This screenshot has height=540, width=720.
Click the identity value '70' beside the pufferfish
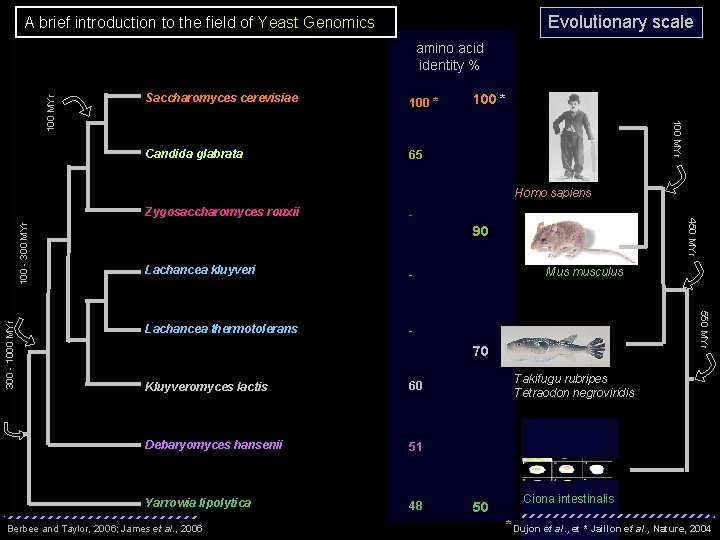pyautogui.click(x=480, y=351)
